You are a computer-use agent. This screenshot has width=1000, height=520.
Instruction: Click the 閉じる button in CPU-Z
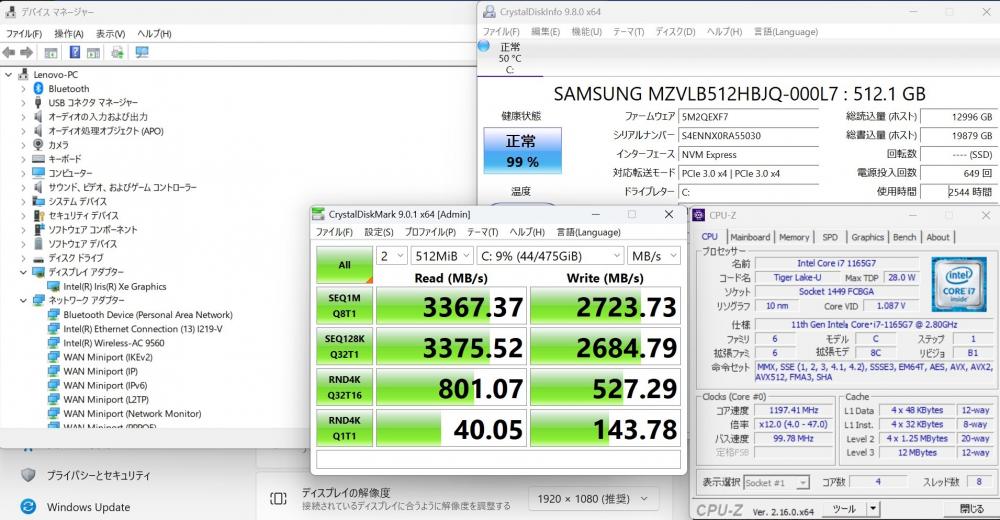coord(973,509)
